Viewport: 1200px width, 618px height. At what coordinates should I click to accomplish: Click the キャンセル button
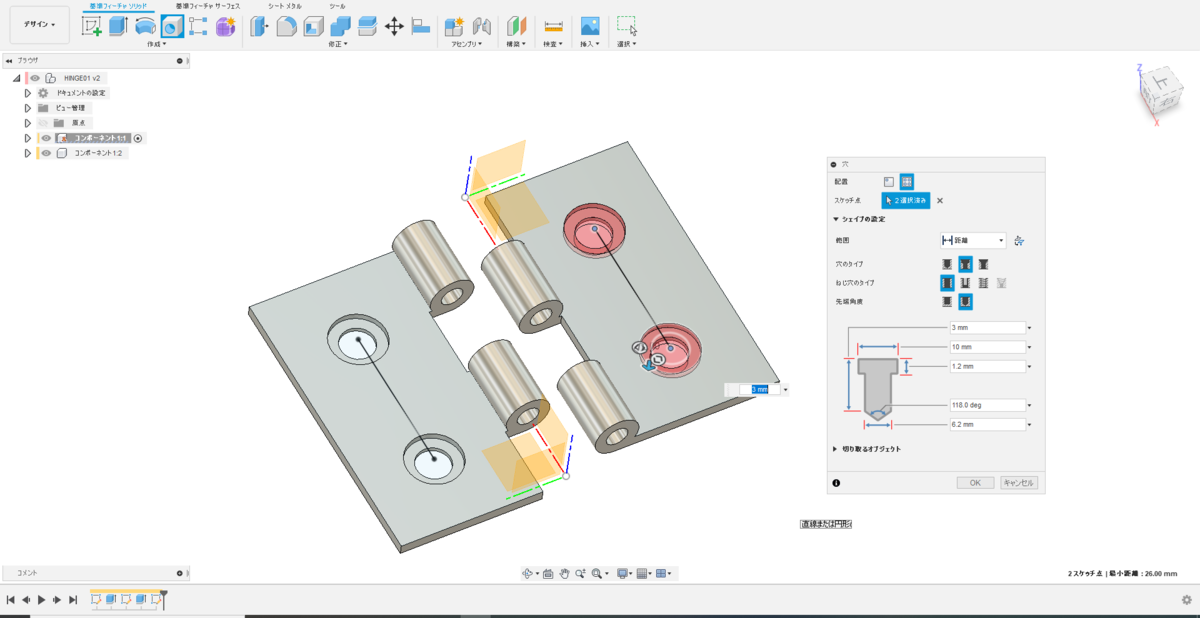point(1019,482)
